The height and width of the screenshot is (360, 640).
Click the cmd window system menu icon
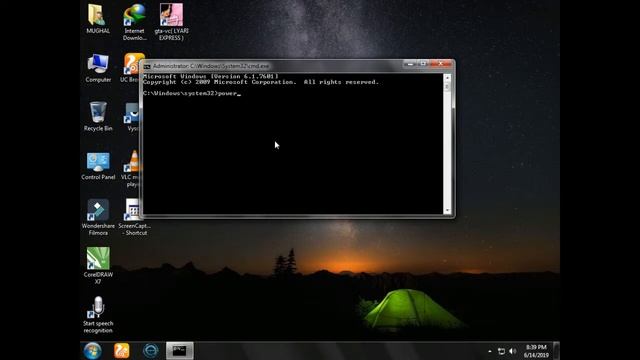[x=147, y=66]
